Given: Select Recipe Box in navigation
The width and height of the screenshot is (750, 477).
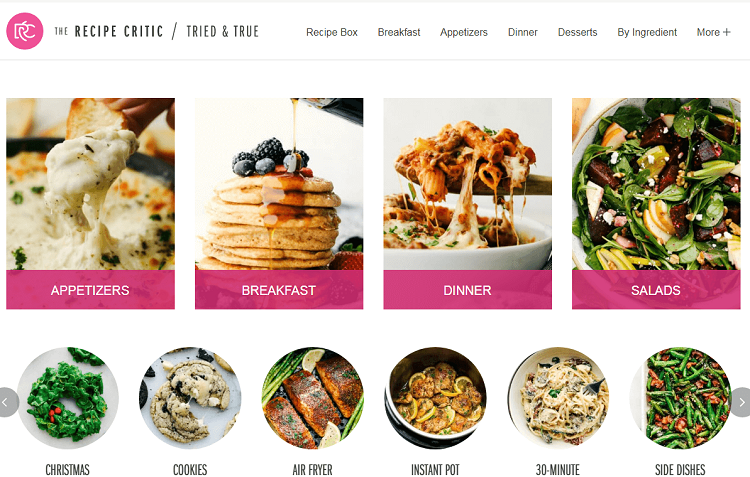Looking at the screenshot, I should pos(332,32).
